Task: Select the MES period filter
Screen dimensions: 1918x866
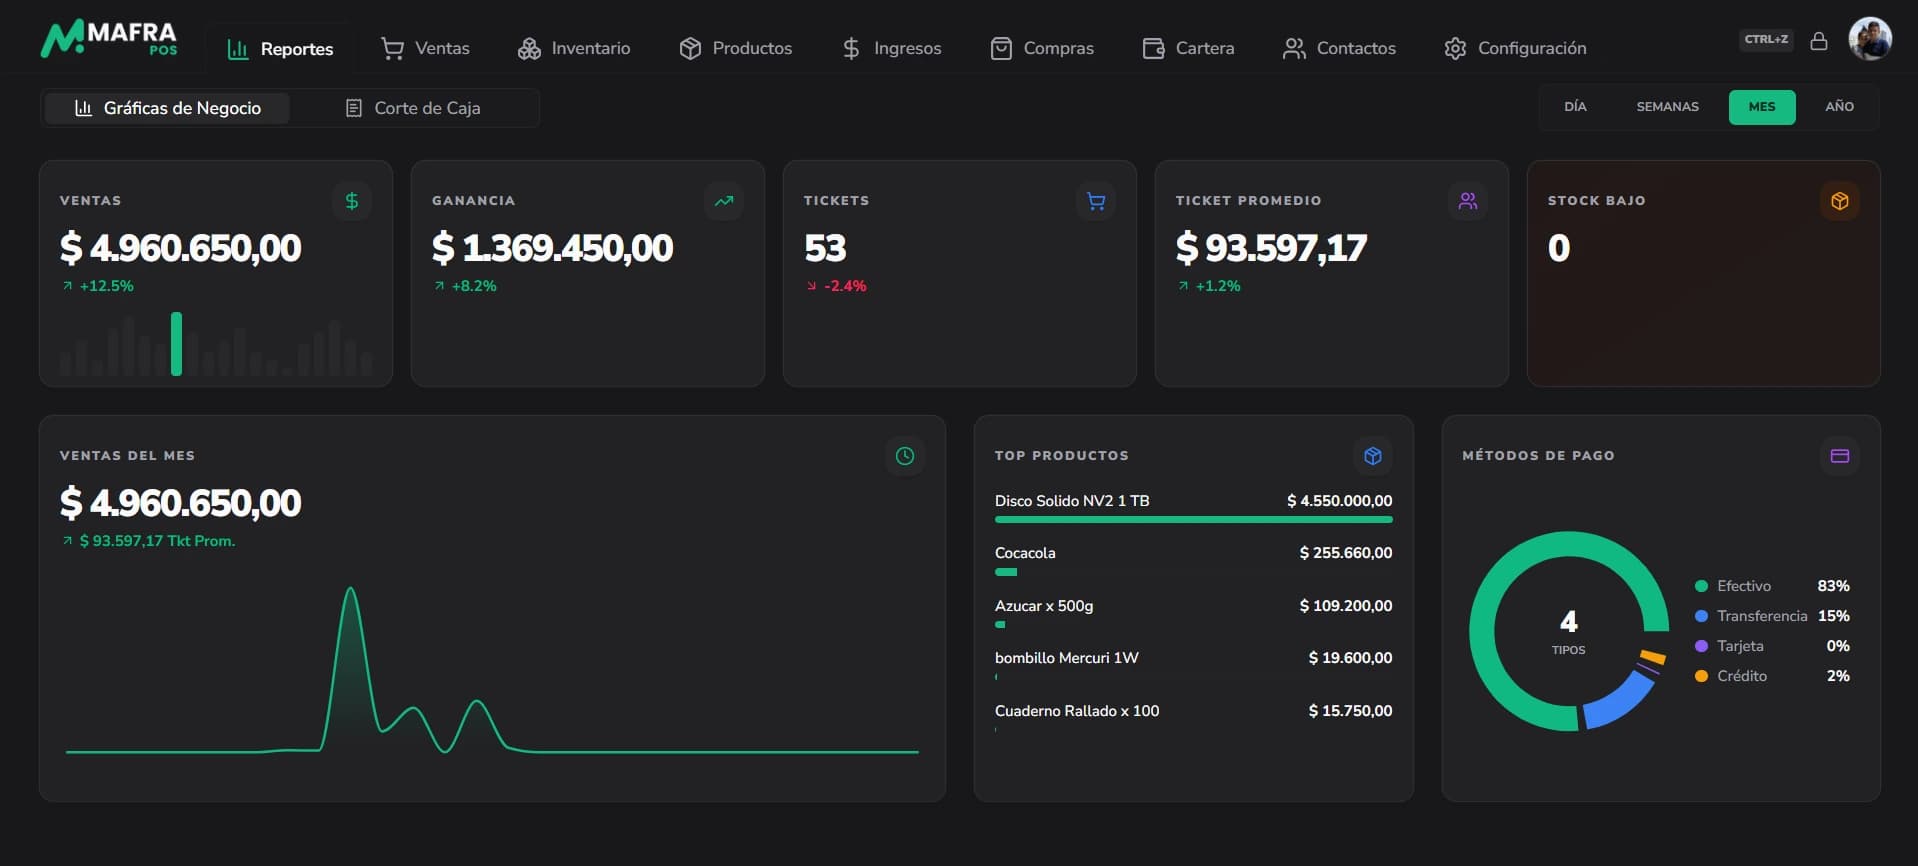Action: (1762, 107)
